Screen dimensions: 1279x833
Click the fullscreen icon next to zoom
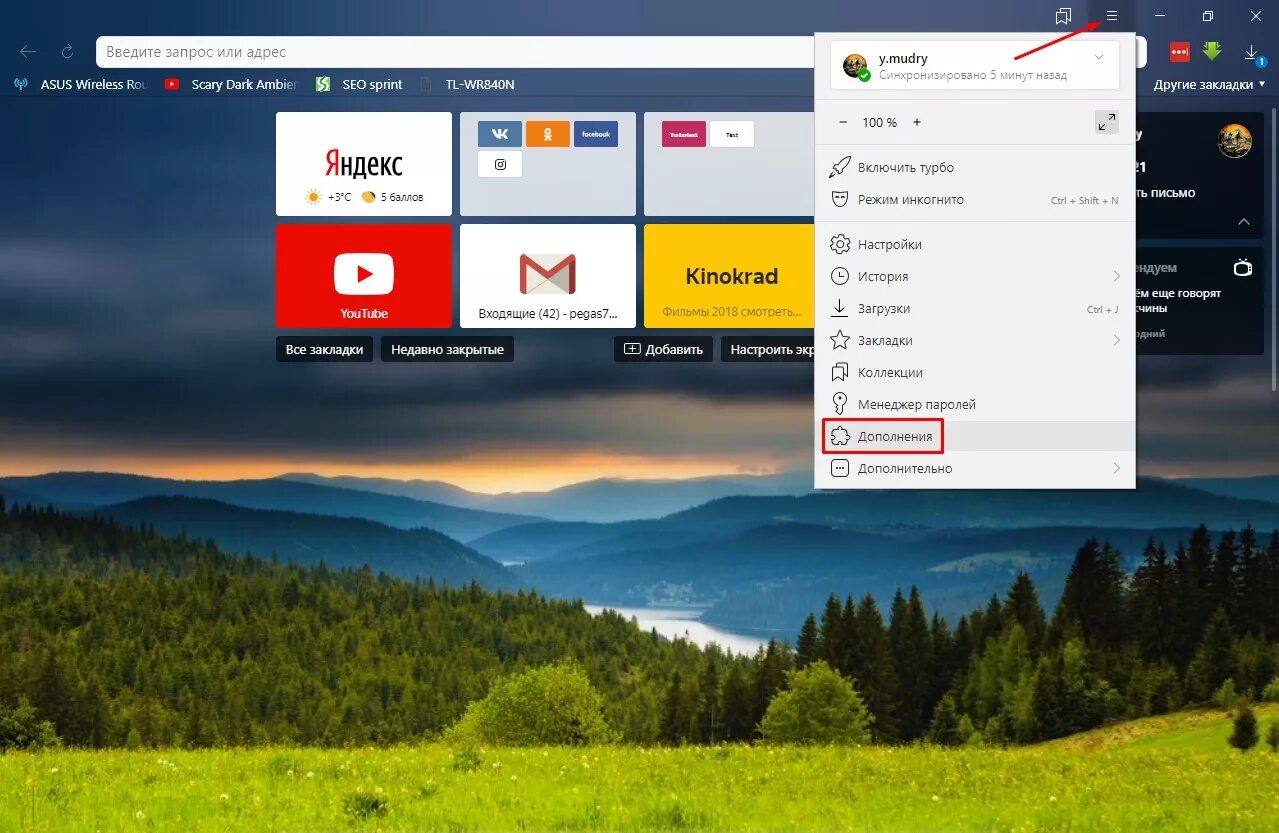[1106, 122]
